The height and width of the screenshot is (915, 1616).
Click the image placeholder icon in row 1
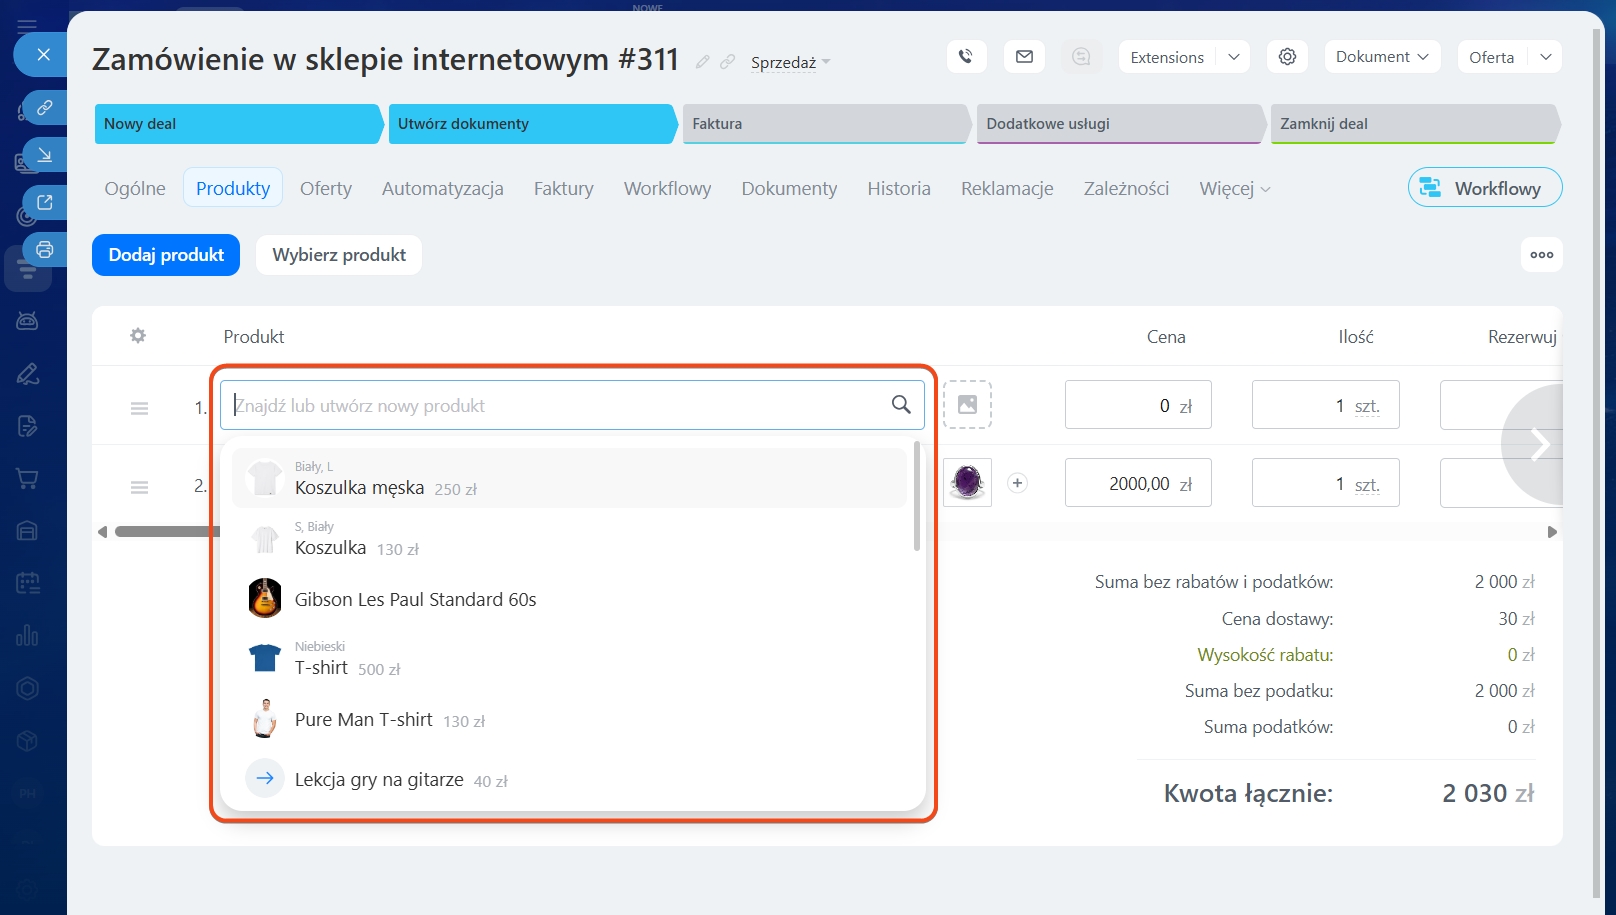coord(967,405)
